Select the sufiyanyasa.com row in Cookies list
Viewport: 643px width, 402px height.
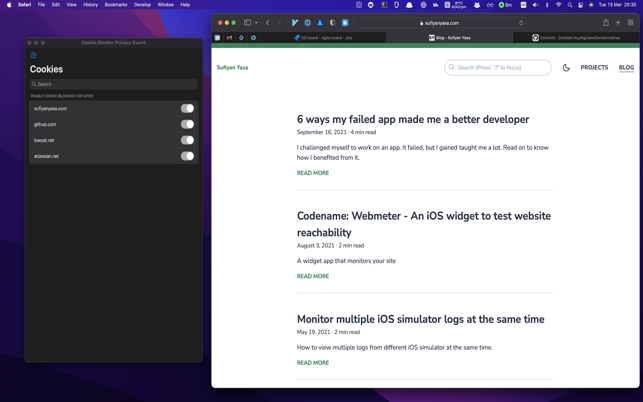tap(114, 108)
